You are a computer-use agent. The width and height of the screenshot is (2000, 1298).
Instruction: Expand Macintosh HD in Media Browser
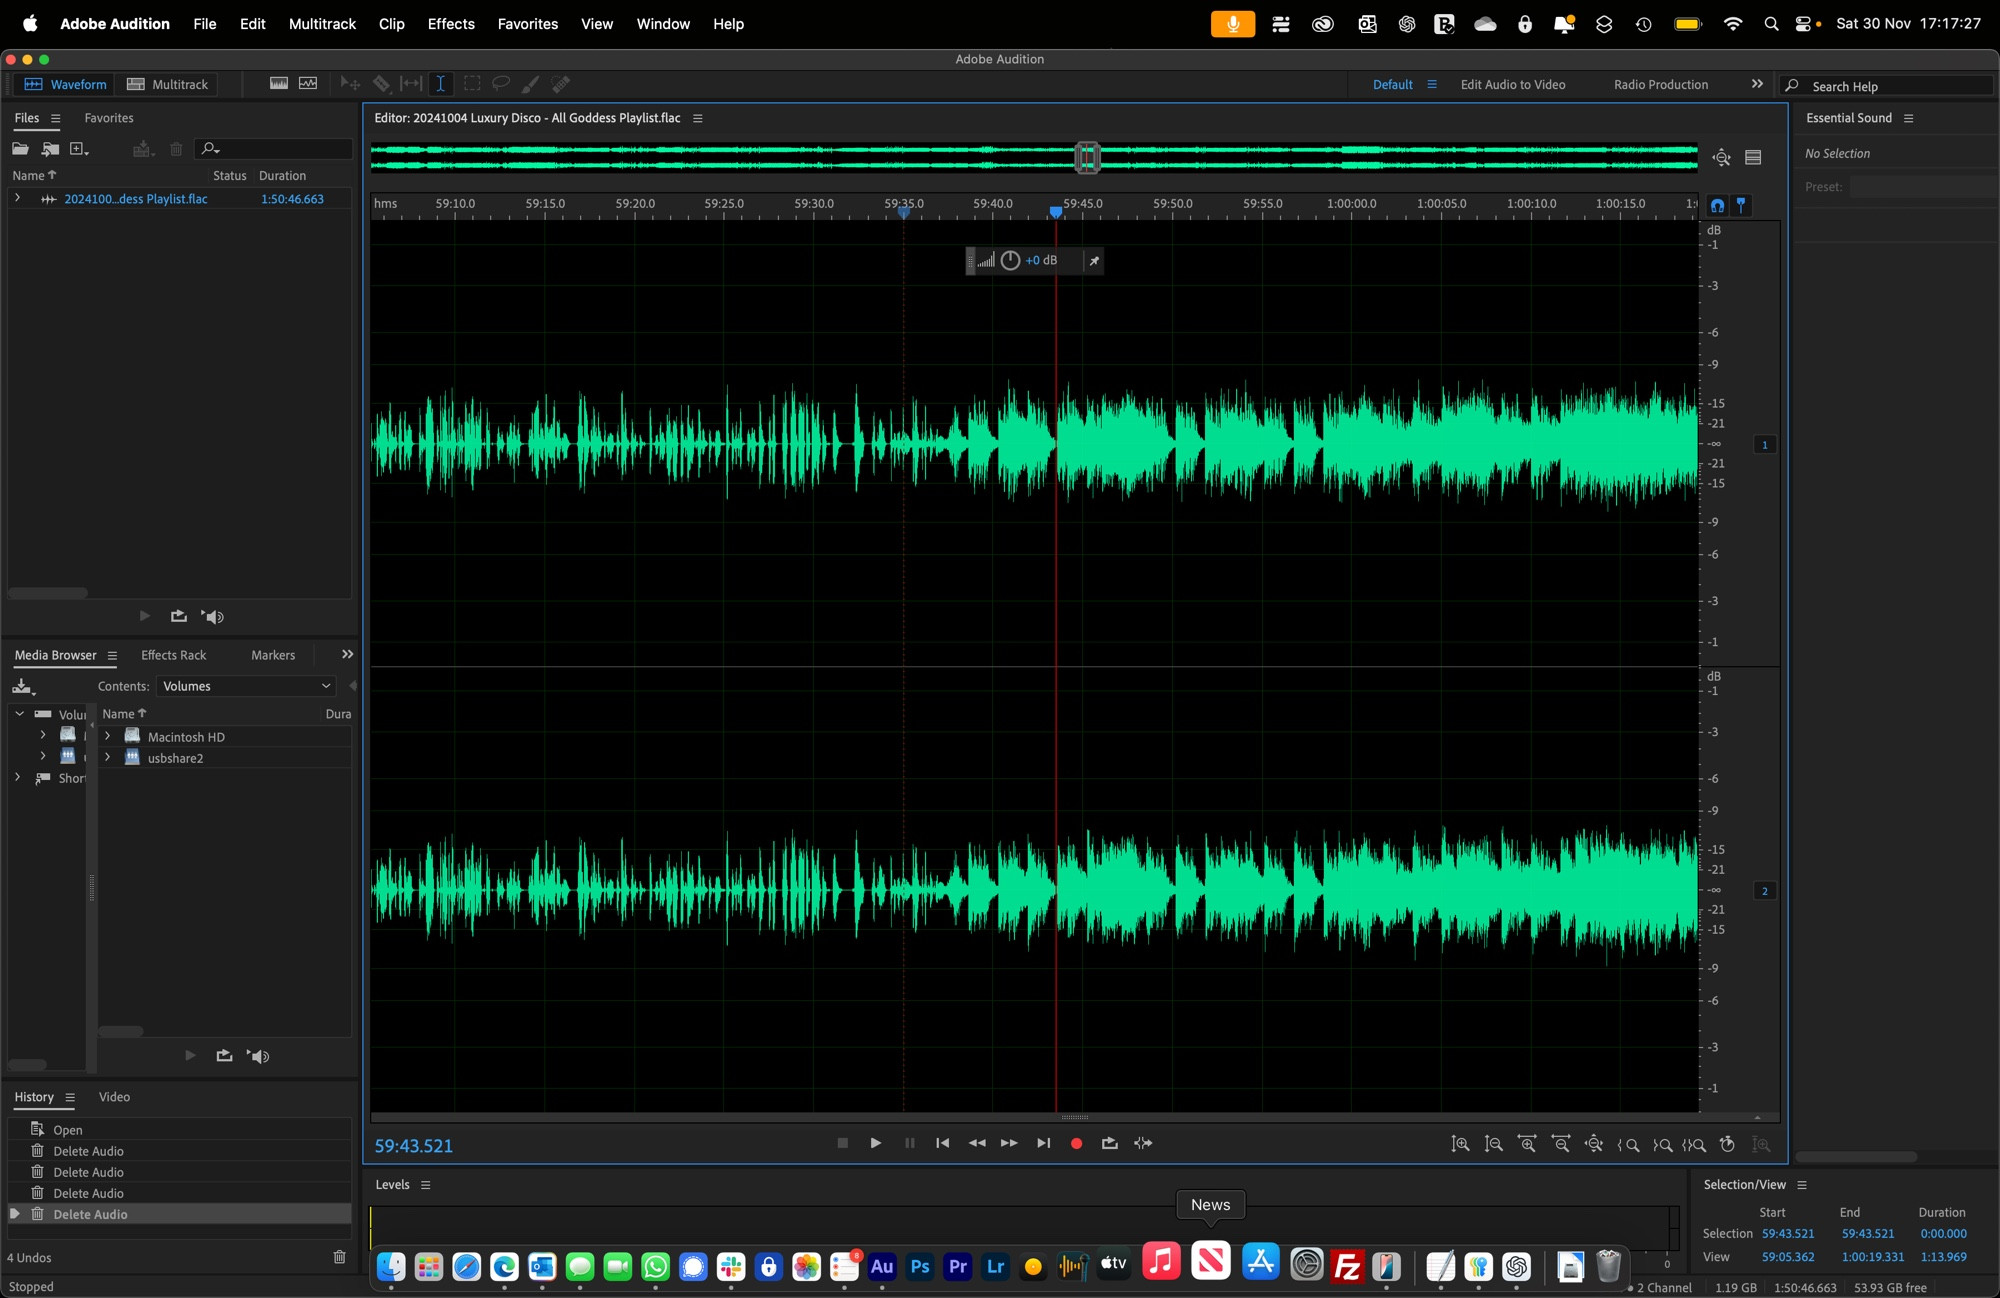pos(108,736)
